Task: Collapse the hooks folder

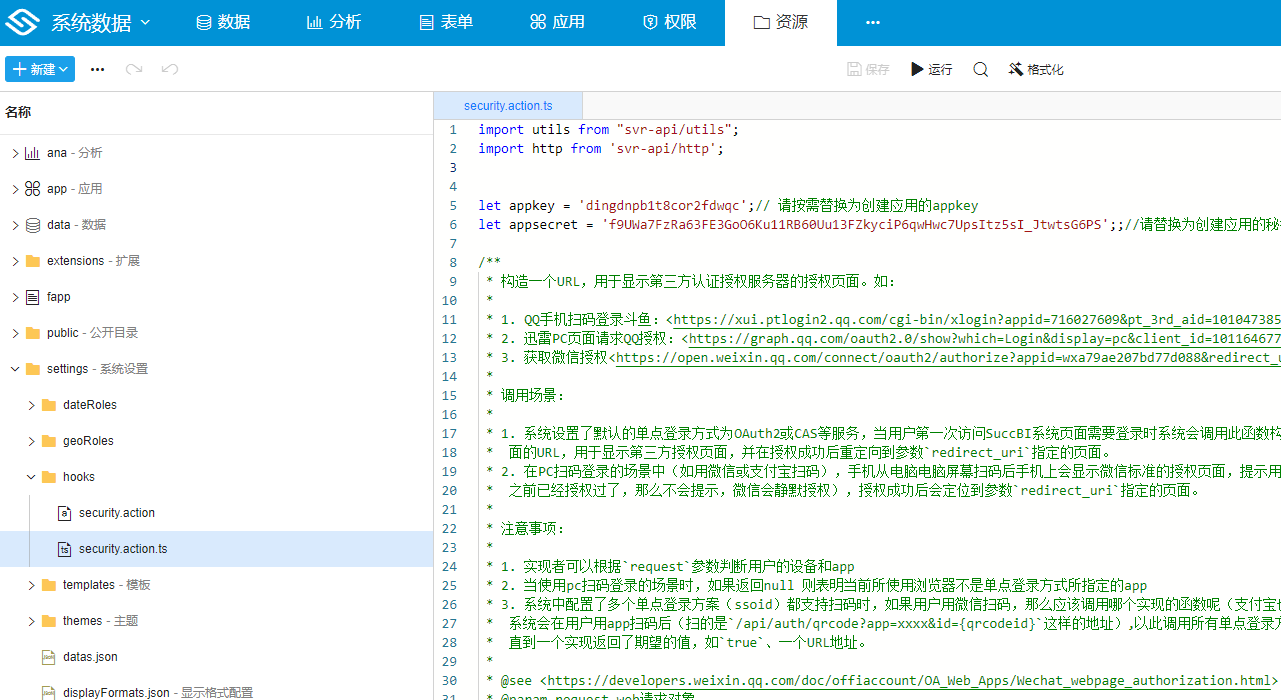Action: (x=31, y=477)
